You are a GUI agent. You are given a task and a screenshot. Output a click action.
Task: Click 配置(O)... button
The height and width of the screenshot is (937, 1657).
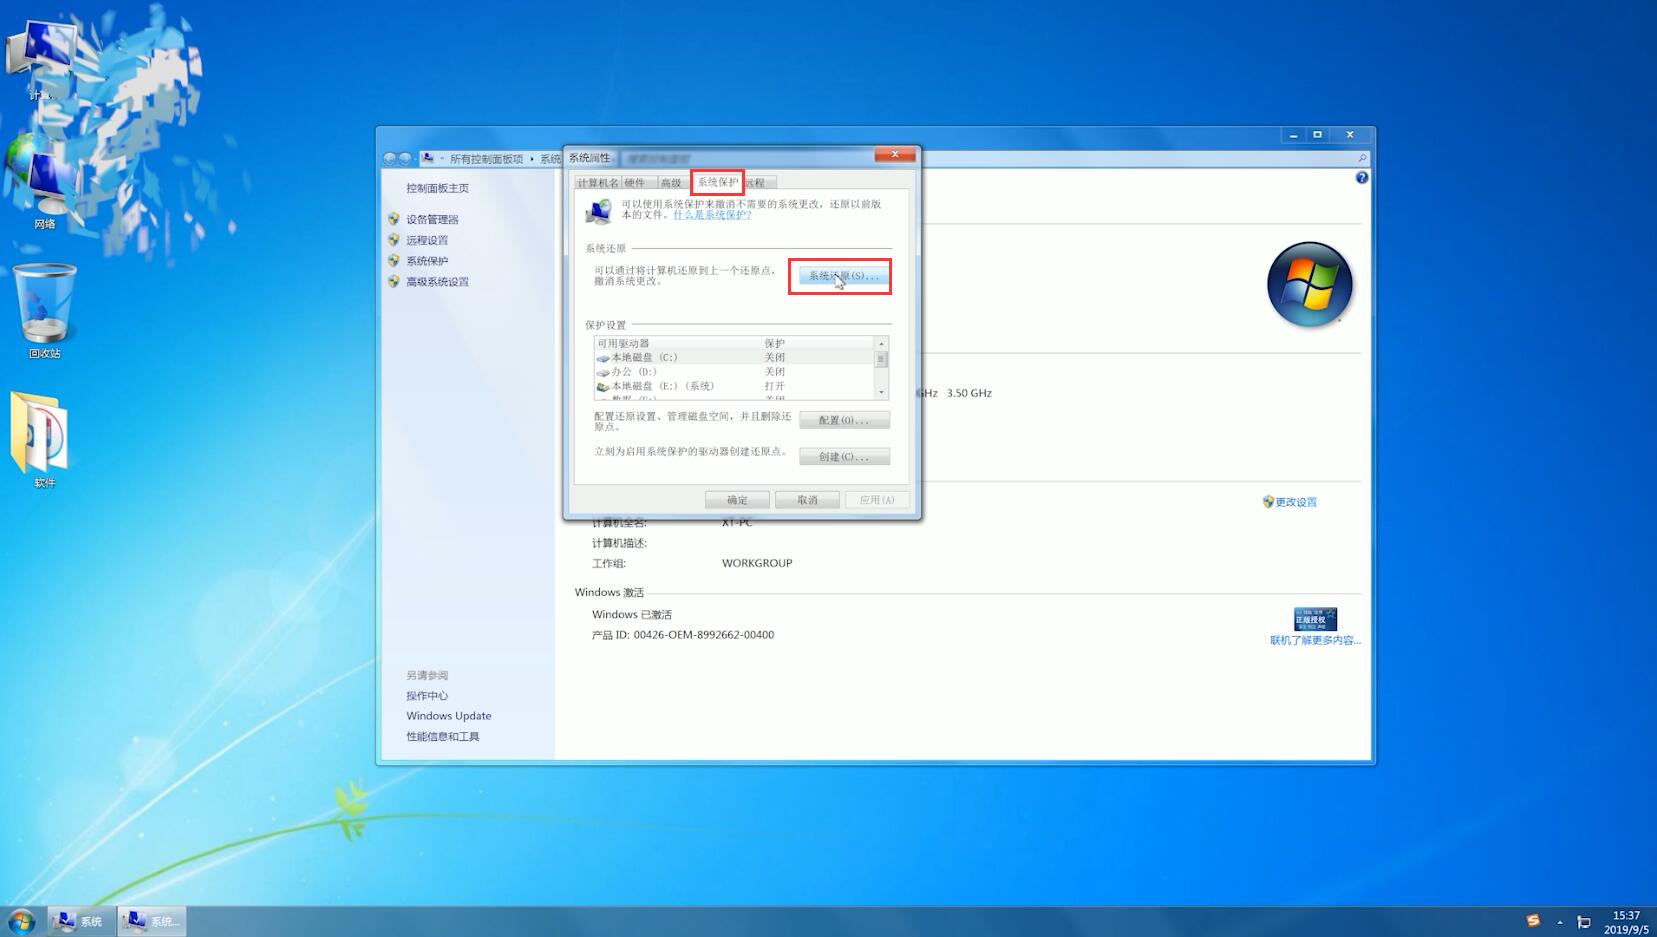(844, 420)
